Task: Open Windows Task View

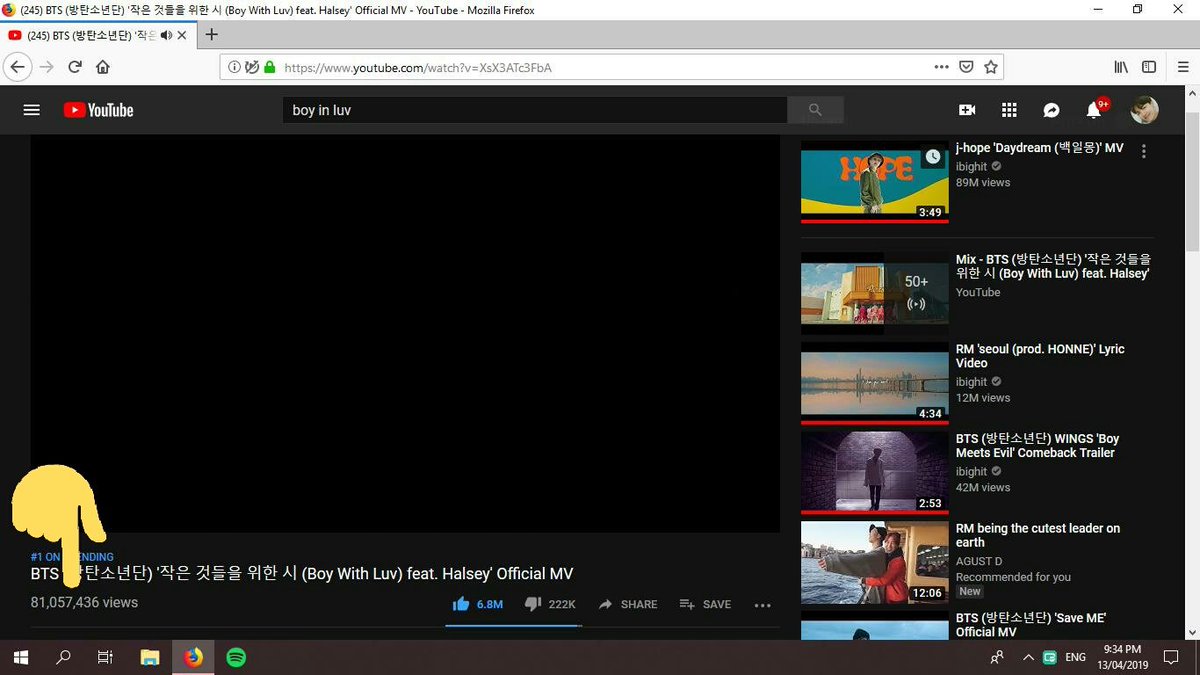Action: point(105,657)
